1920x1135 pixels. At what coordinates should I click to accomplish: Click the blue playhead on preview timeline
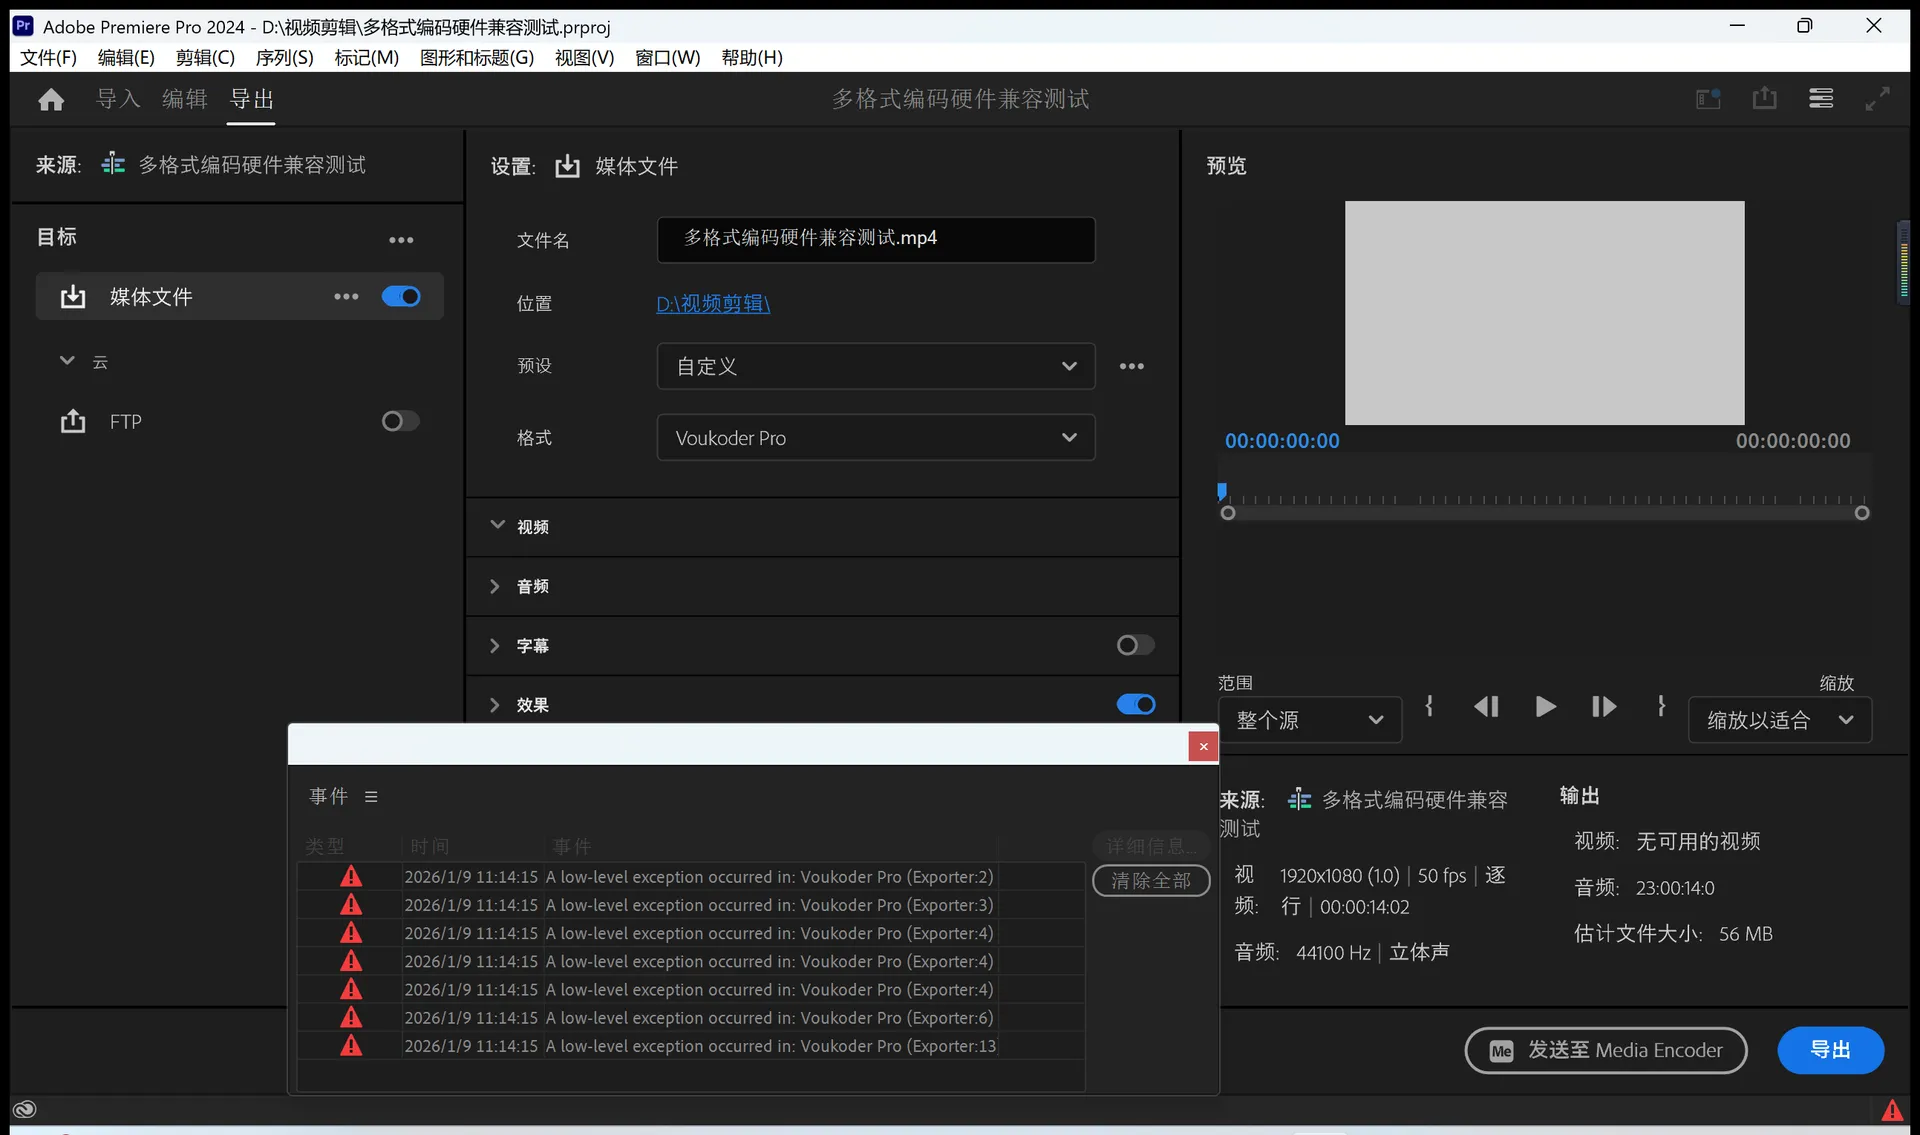(x=1222, y=491)
